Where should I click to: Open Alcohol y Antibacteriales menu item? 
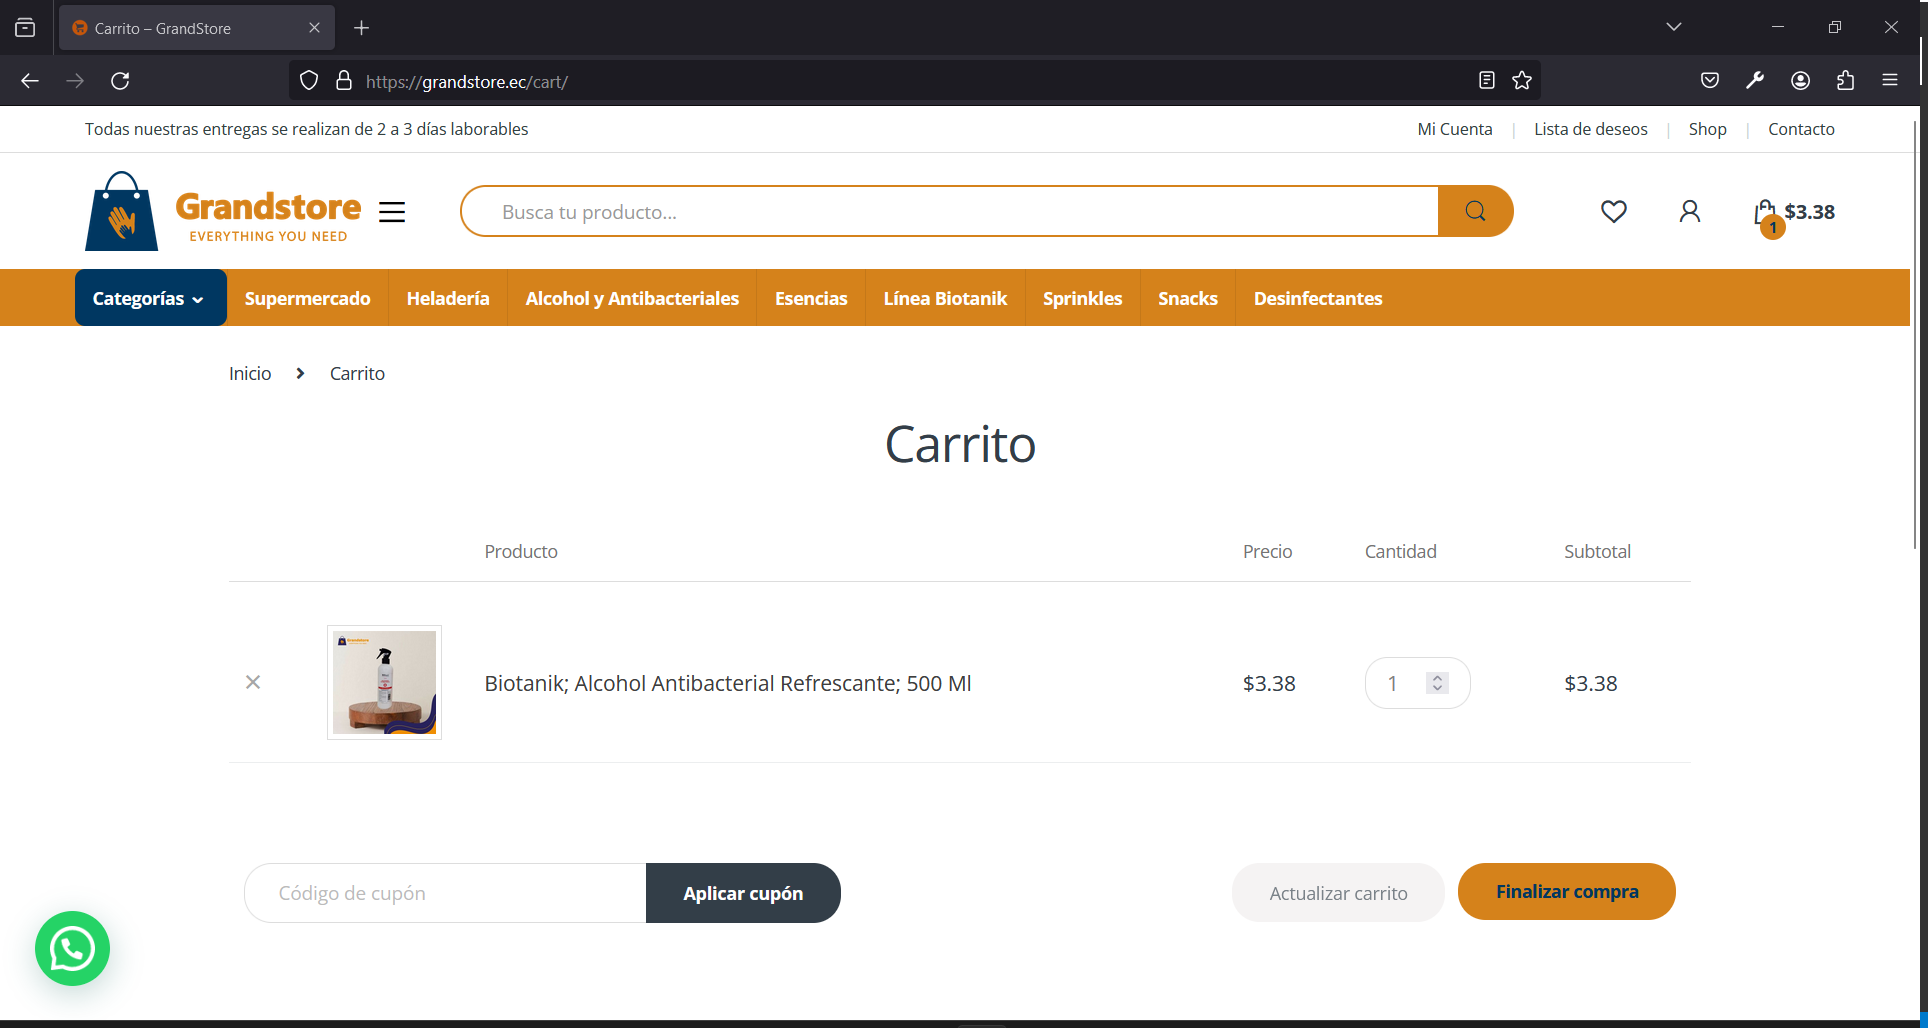click(x=632, y=298)
